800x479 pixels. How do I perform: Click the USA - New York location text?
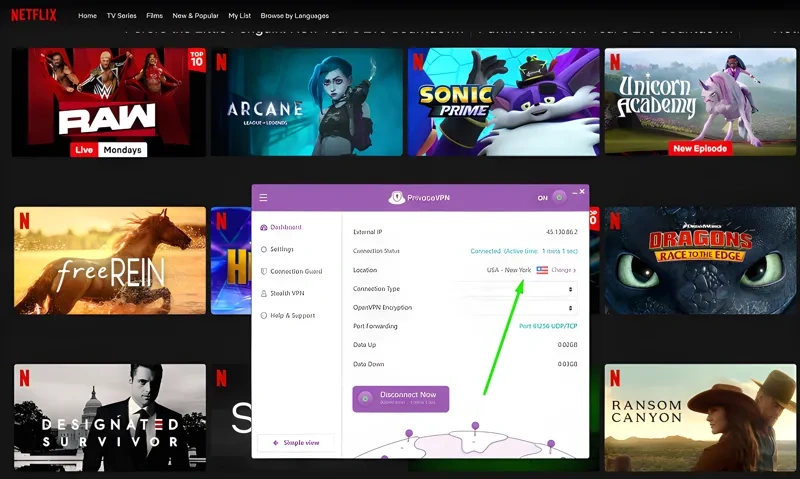509,270
